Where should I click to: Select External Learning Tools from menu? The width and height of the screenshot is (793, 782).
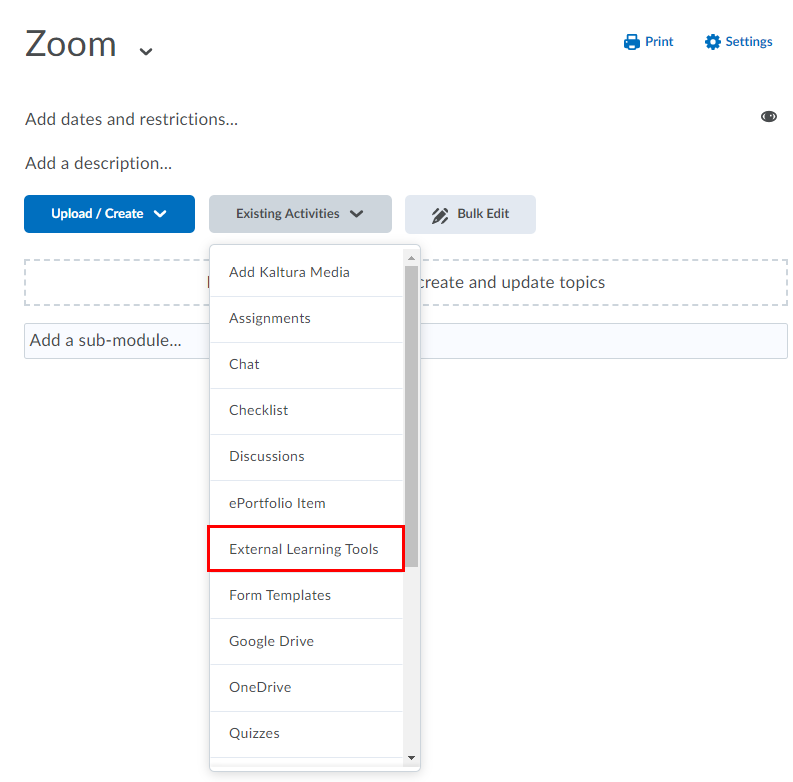[x=304, y=549]
